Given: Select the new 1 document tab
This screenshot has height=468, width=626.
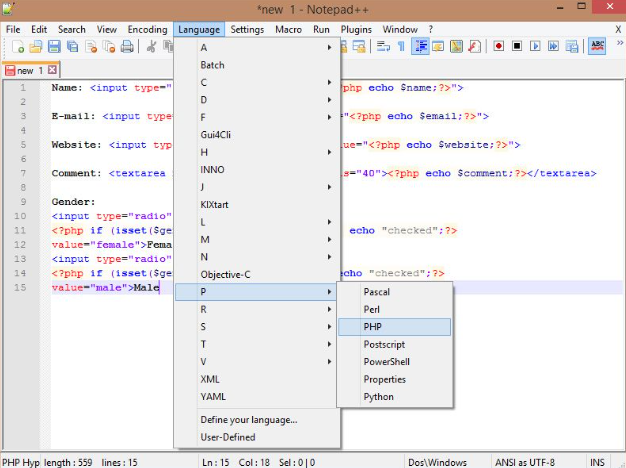Looking at the screenshot, I should pos(31,70).
